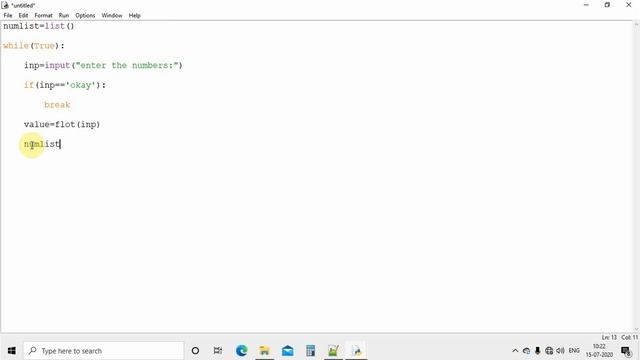Screen dimensions: 640x360
Task: Open the Edit menu
Action: (23, 15)
